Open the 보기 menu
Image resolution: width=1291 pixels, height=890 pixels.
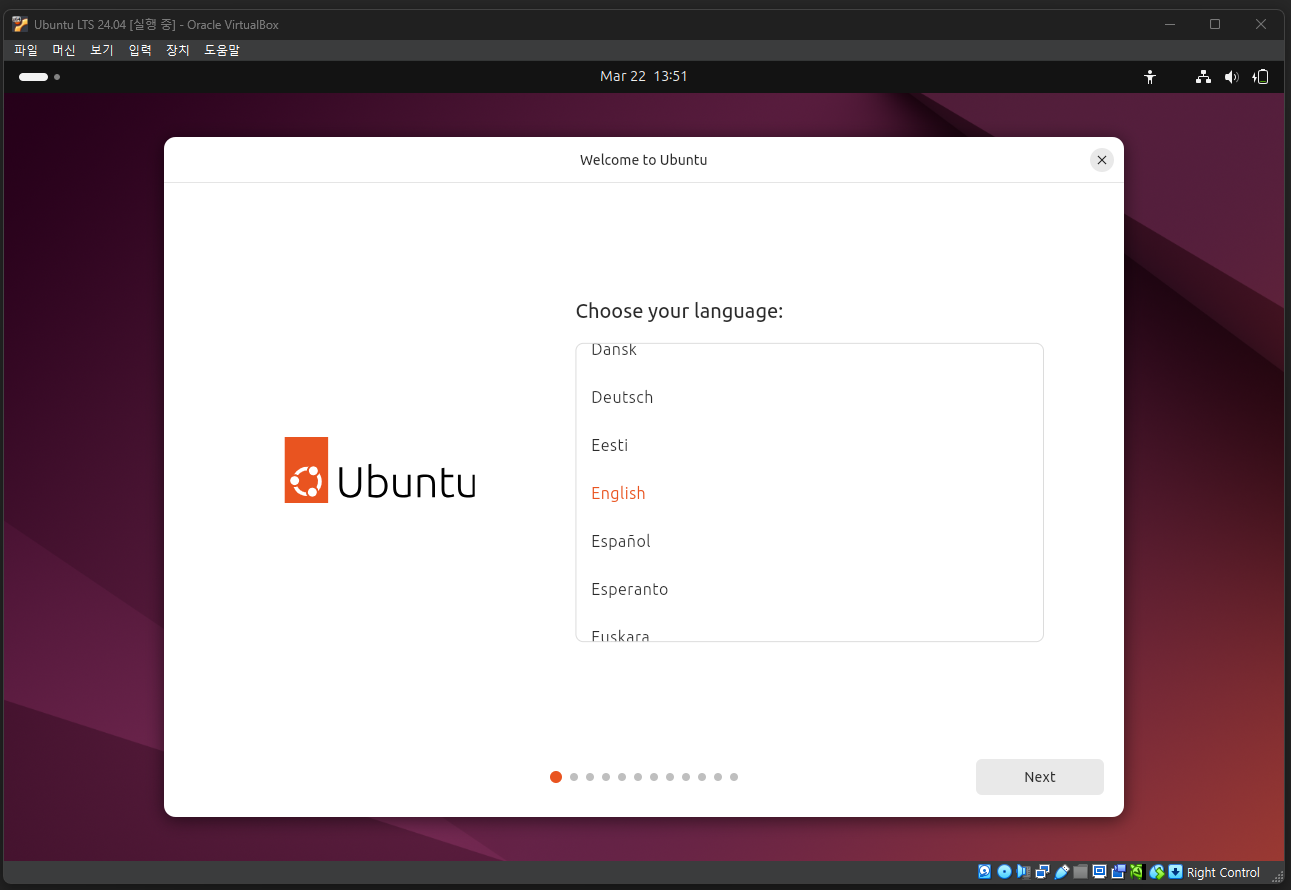pos(102,50)
